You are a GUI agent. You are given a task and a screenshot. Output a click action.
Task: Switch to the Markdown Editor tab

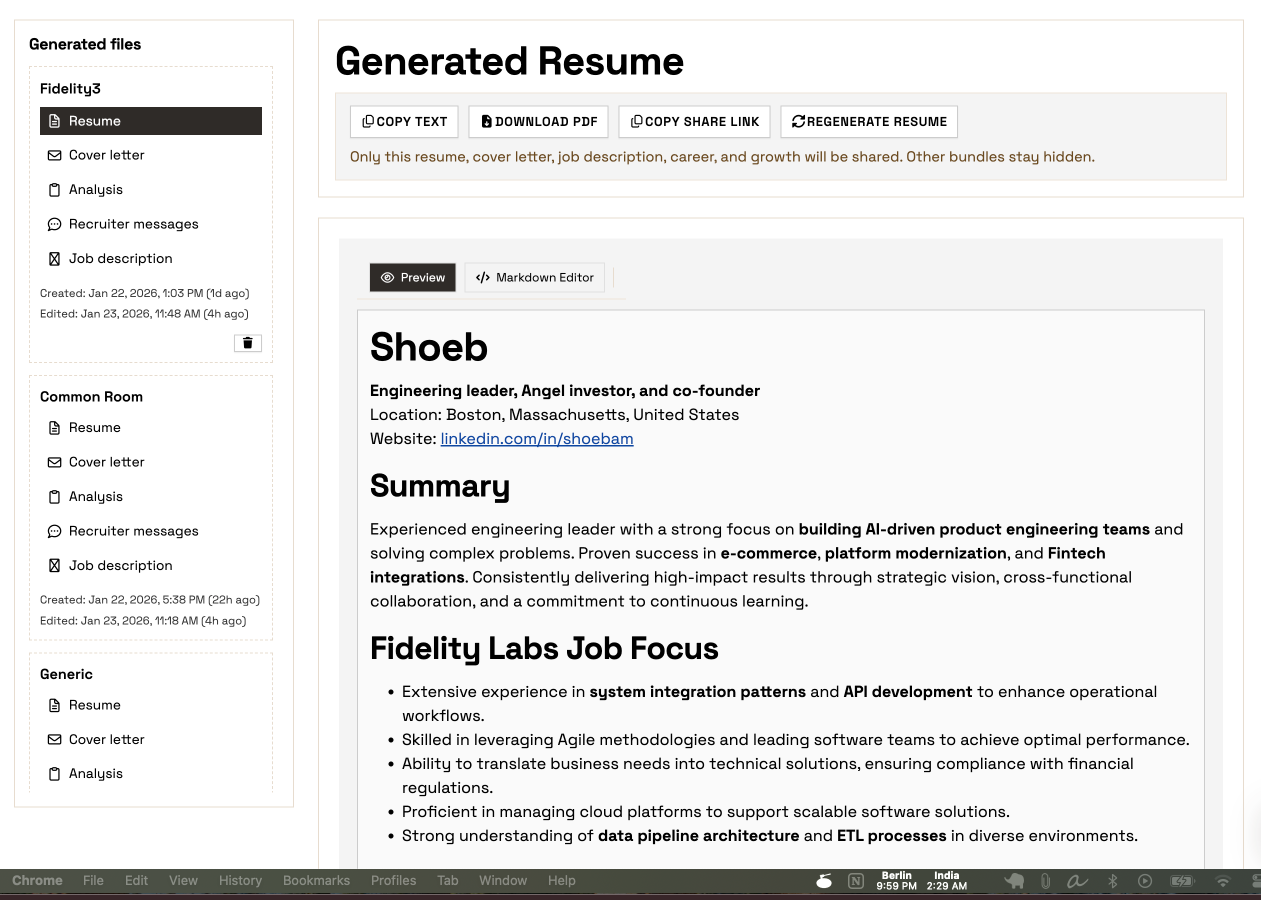pos(534,278)
